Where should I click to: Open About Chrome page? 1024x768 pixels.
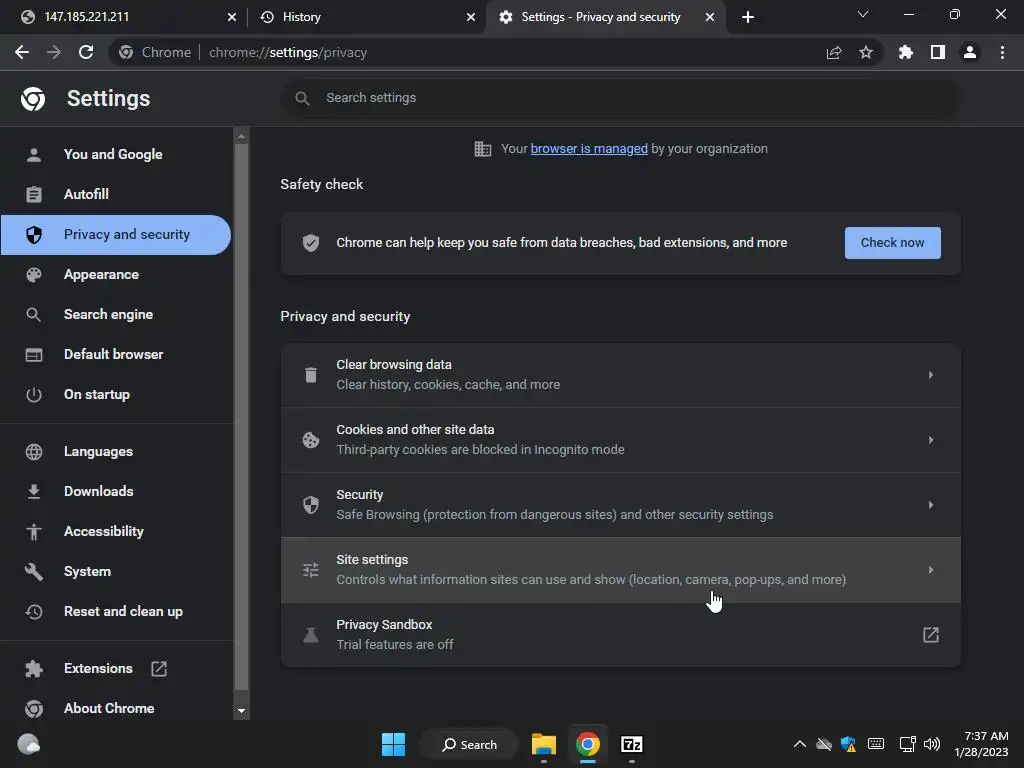coord(116,708)
